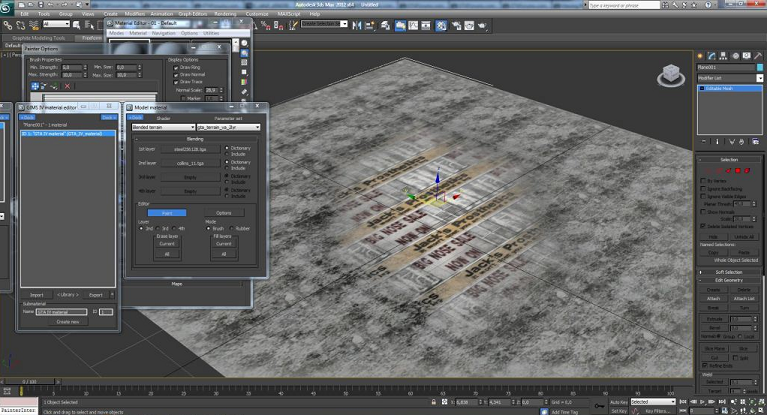The height and width of the screenshot is (415, 767).
Task: Select the 3rd layer radio button
Action: [x=158, y=229]
